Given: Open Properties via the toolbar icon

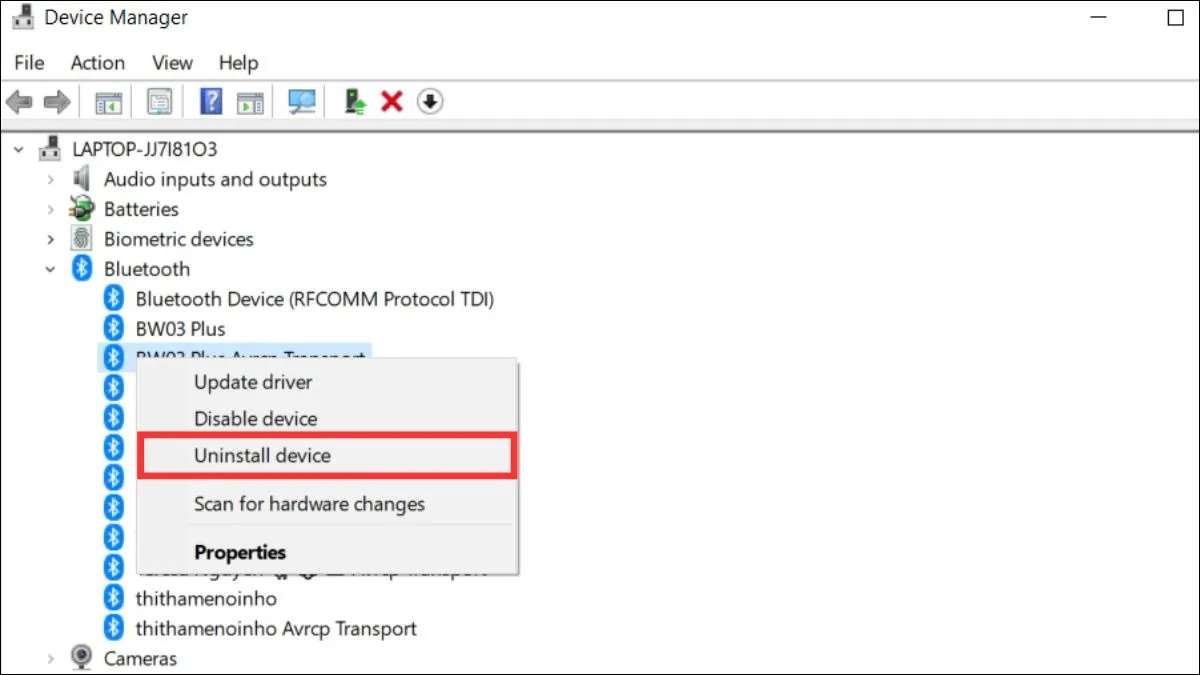Looking at the screenshot, I should 160,102.
